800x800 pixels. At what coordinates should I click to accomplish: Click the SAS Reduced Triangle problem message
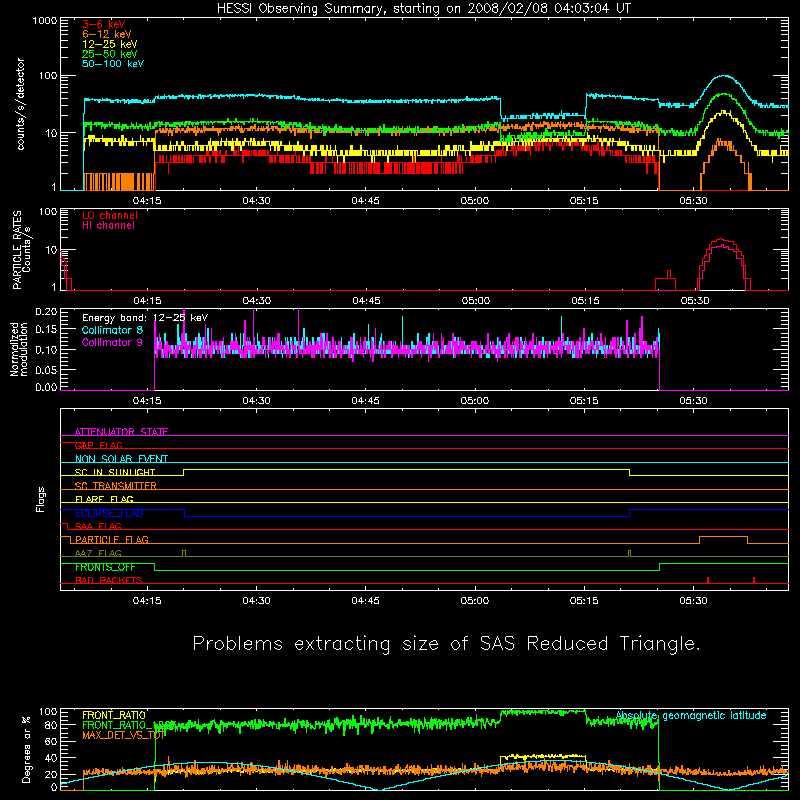coord(446,644)
